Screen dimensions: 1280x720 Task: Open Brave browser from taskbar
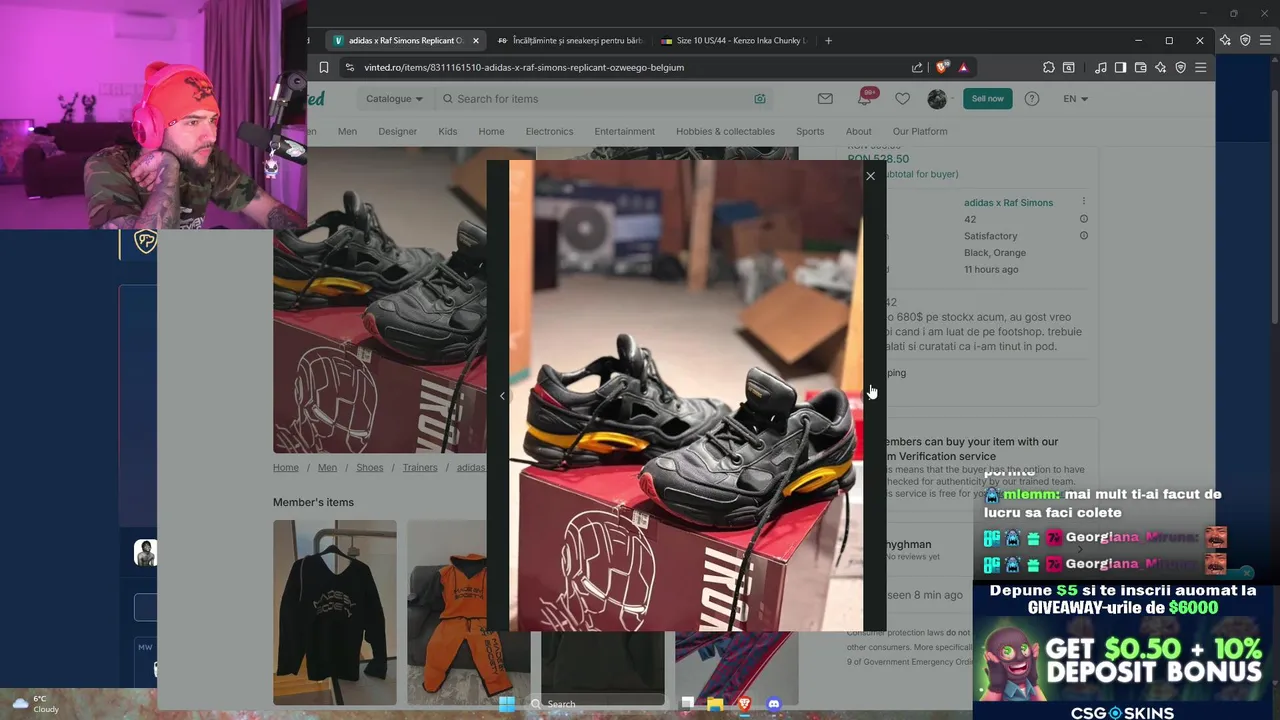744,704
